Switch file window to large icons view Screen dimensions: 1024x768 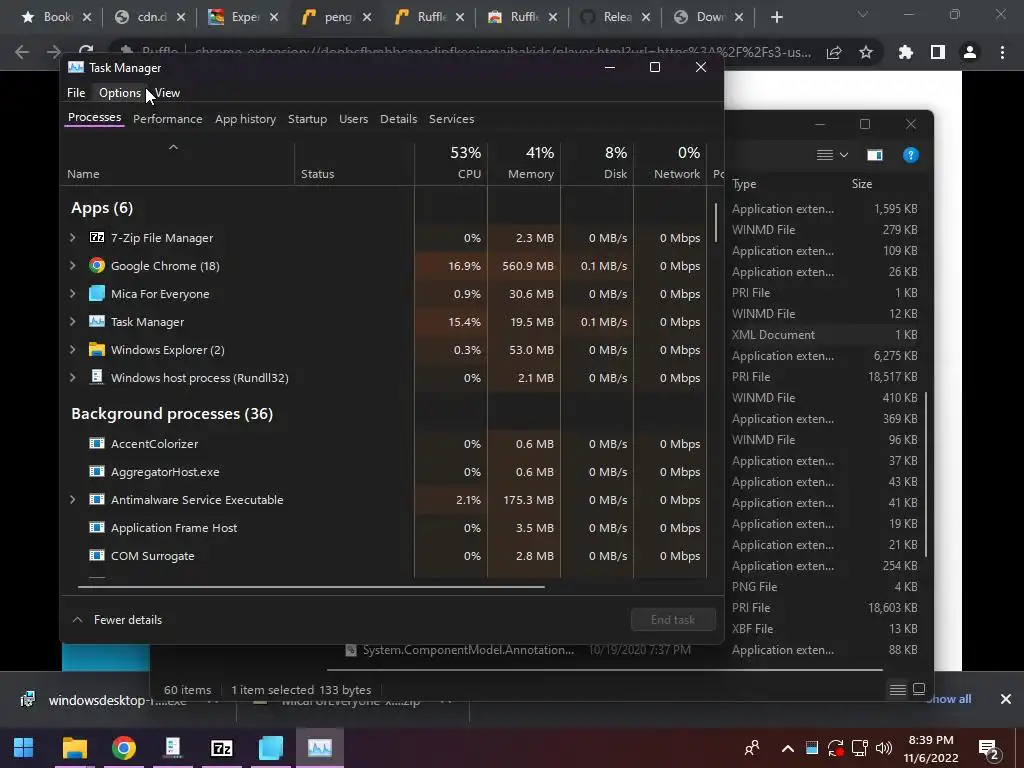click(919, 689)
